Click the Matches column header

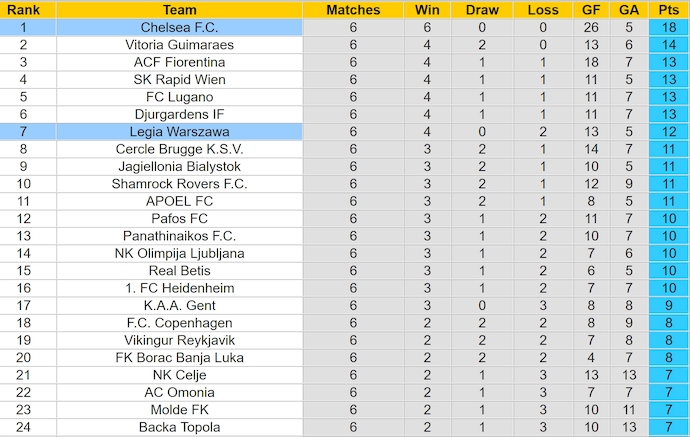pyautogui.click(x=353, y=10)
